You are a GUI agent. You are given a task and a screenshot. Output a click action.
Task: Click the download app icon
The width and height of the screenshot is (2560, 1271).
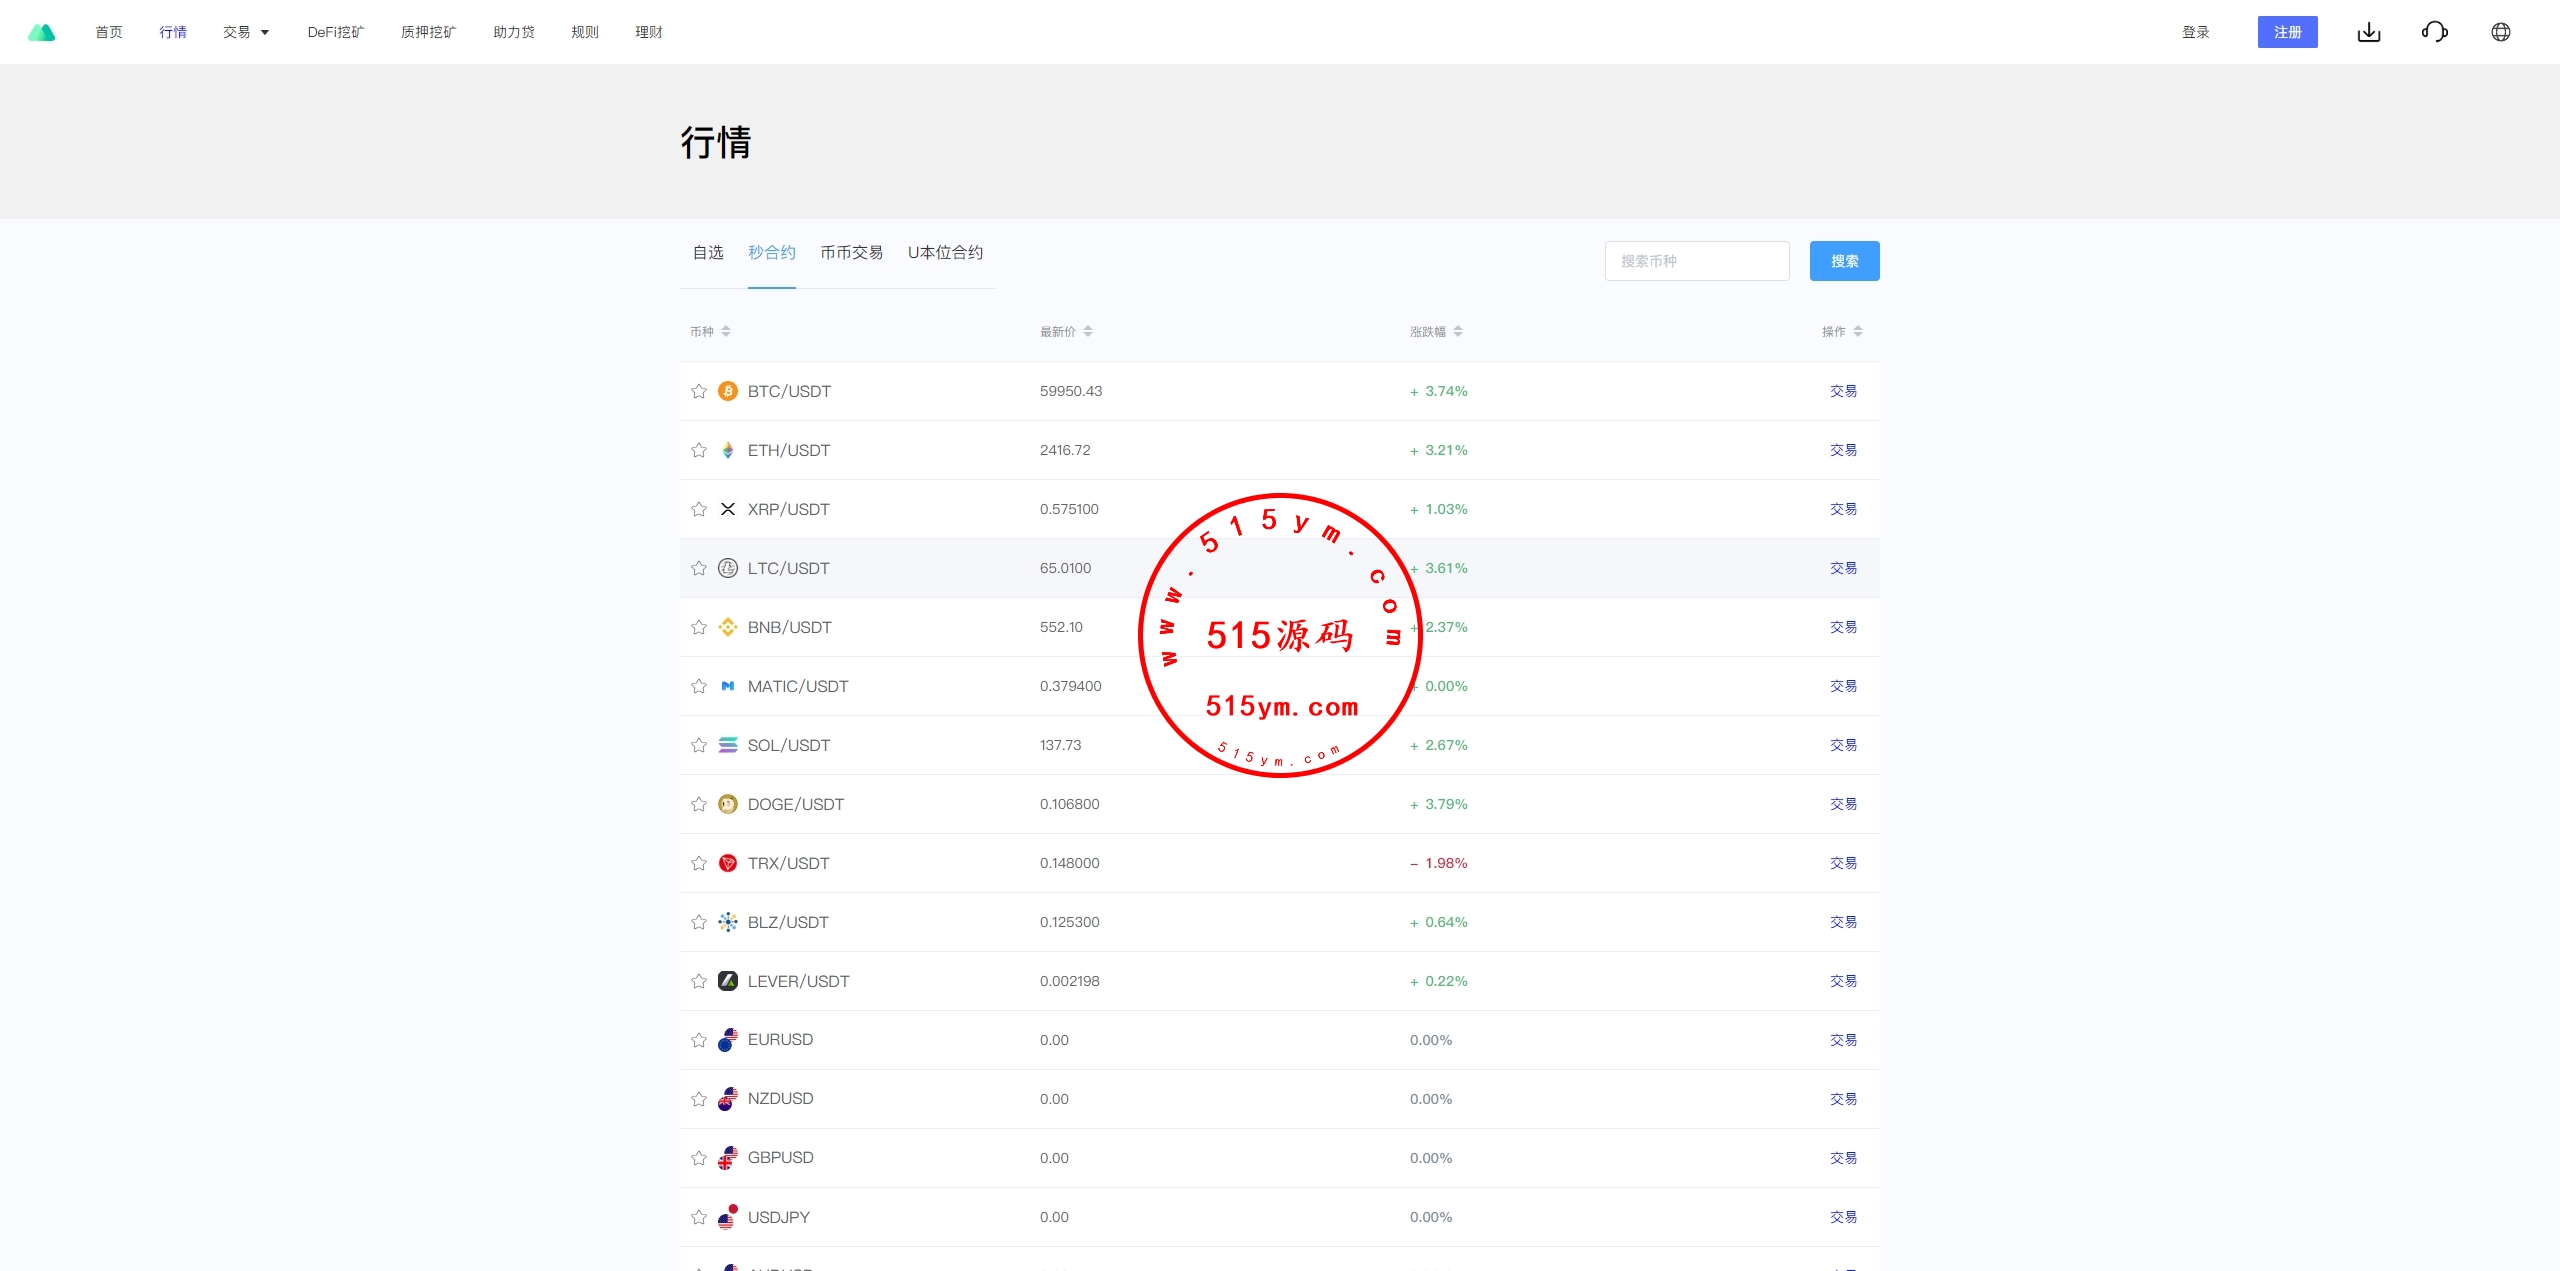[x=2369, y=32]
